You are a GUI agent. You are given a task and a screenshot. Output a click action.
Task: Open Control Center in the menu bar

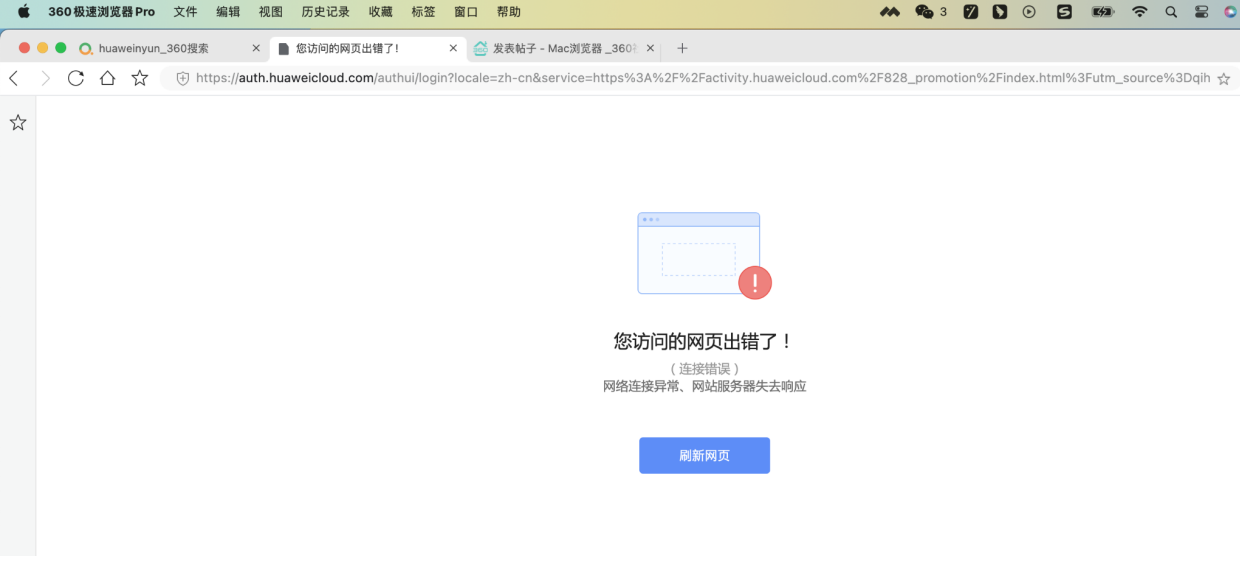tap(1200, 11)
